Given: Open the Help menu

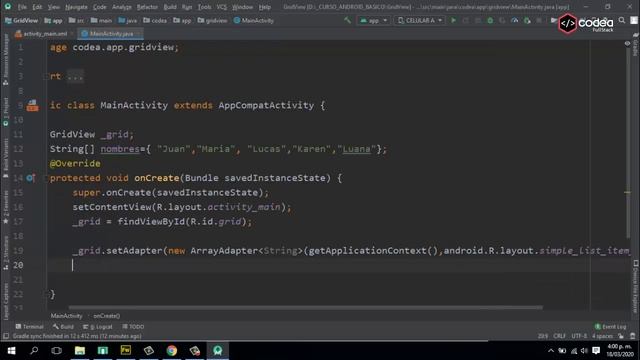Looking at the screenshot, I should (265, 7).
